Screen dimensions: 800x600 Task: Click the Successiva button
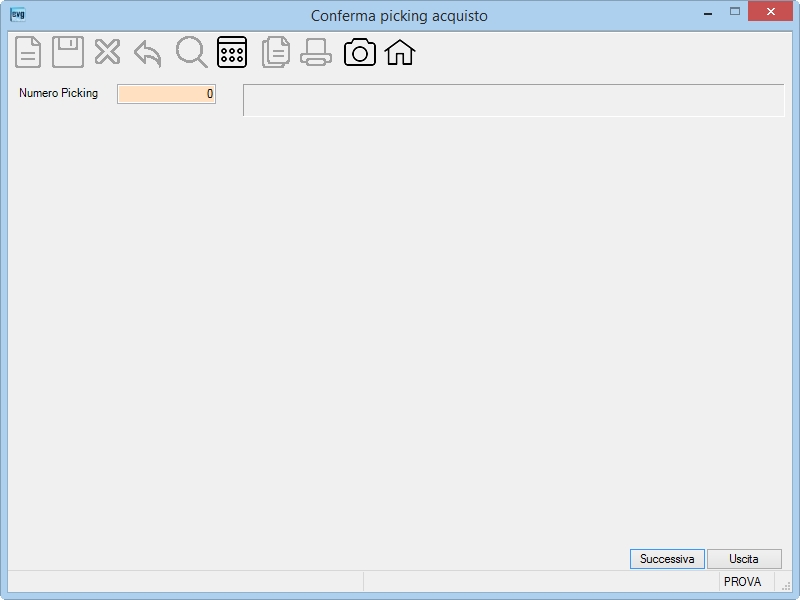coord(667,559)
